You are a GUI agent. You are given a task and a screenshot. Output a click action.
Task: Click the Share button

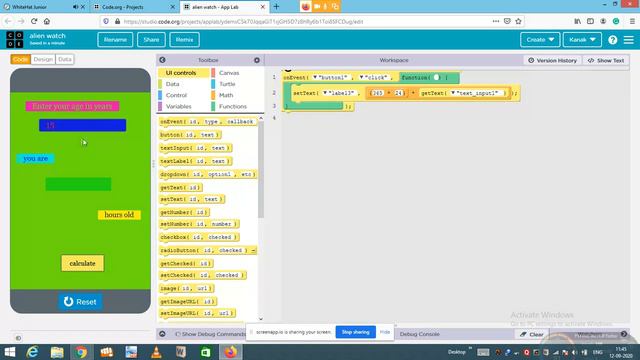click(151, 40)
